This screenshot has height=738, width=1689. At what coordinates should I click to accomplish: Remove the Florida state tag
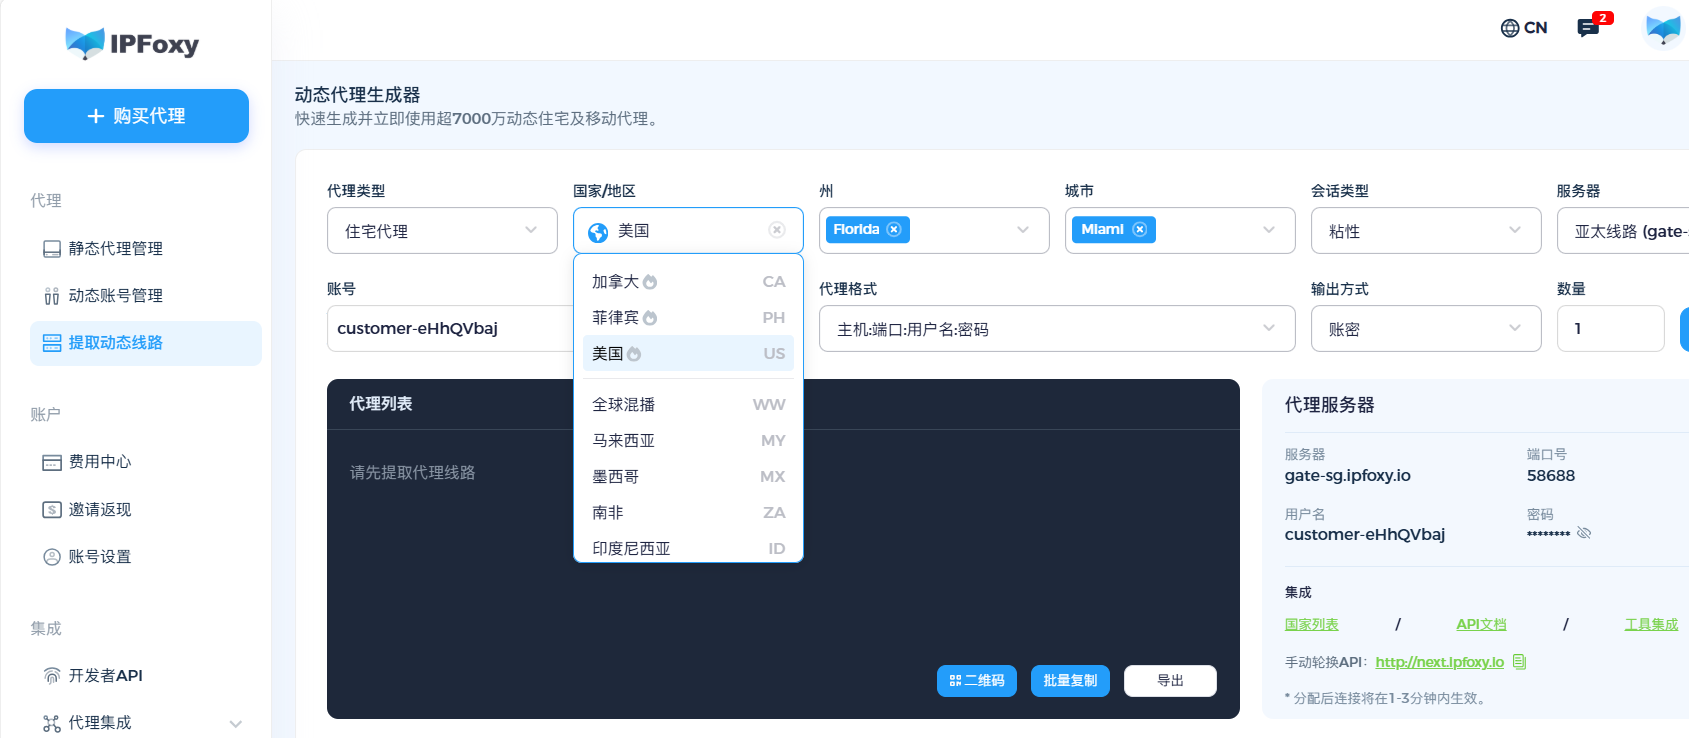894,229
